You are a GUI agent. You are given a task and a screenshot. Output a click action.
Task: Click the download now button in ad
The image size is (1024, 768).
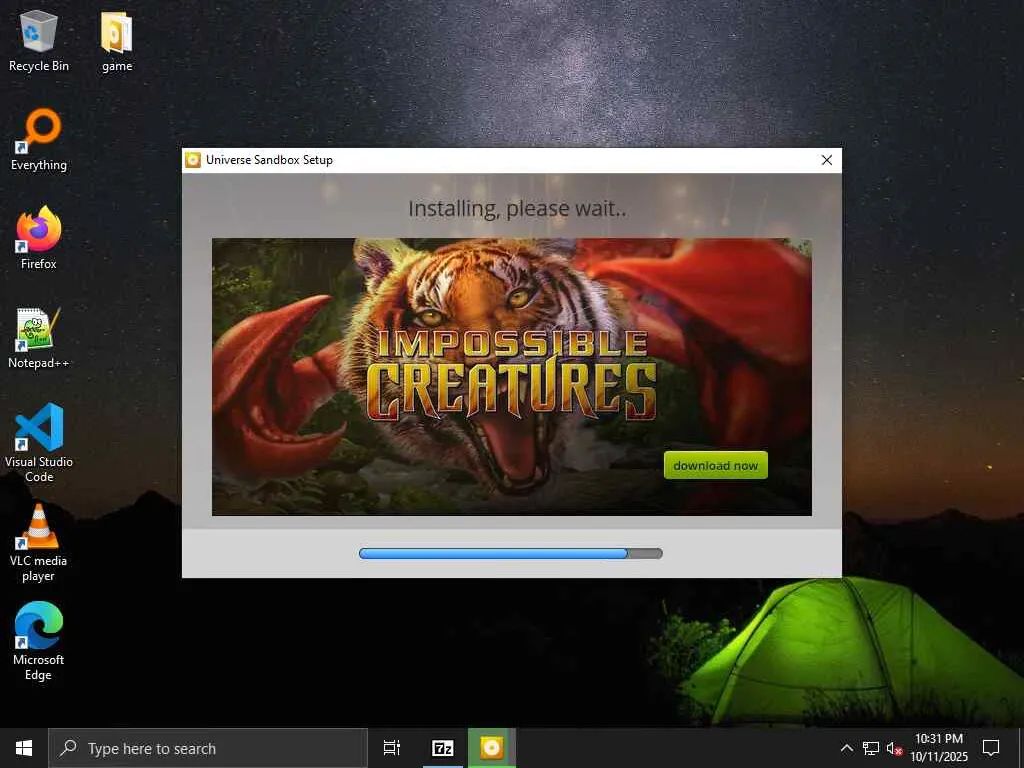(x=715, y=465)
